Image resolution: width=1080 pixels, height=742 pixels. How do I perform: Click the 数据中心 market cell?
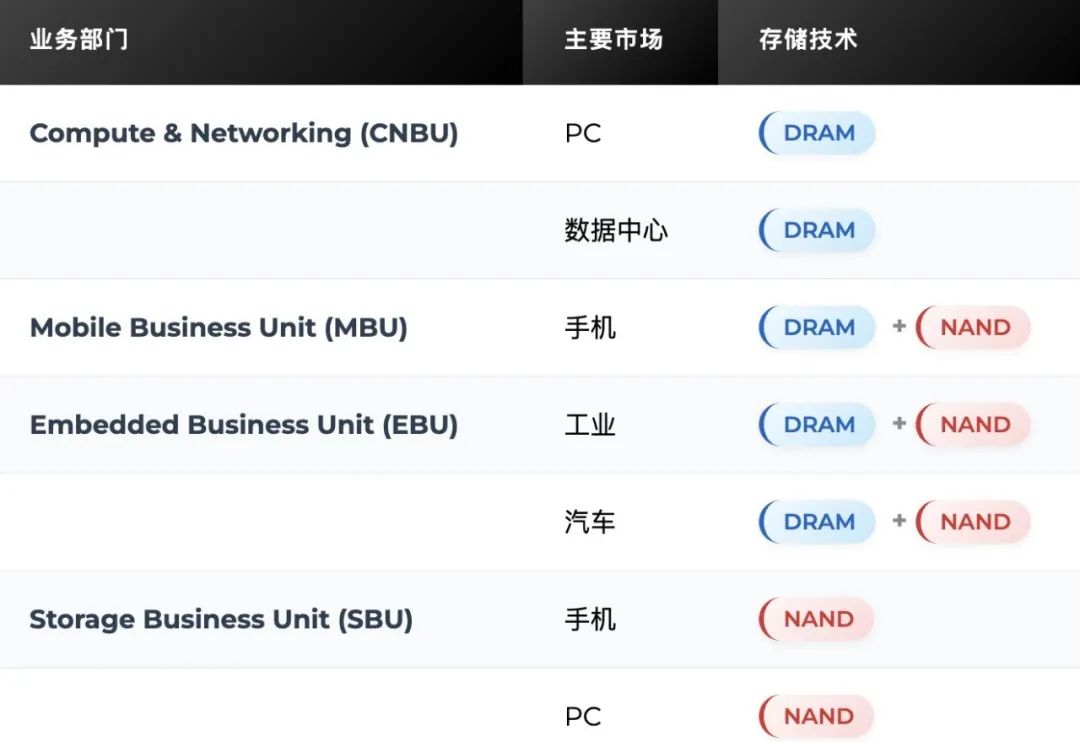[x=616, y=230]
